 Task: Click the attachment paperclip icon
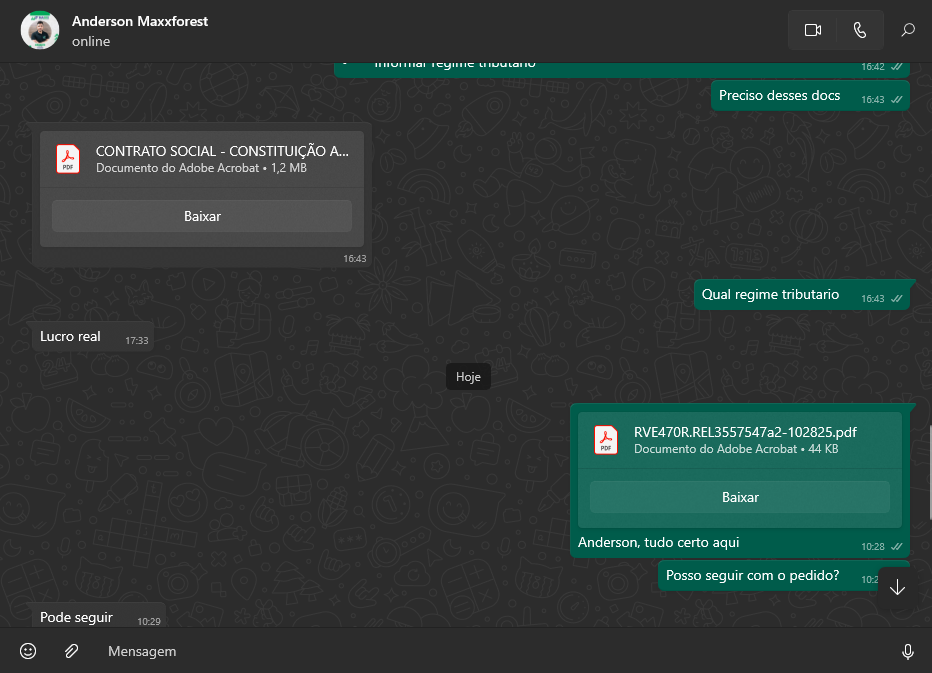71,651
